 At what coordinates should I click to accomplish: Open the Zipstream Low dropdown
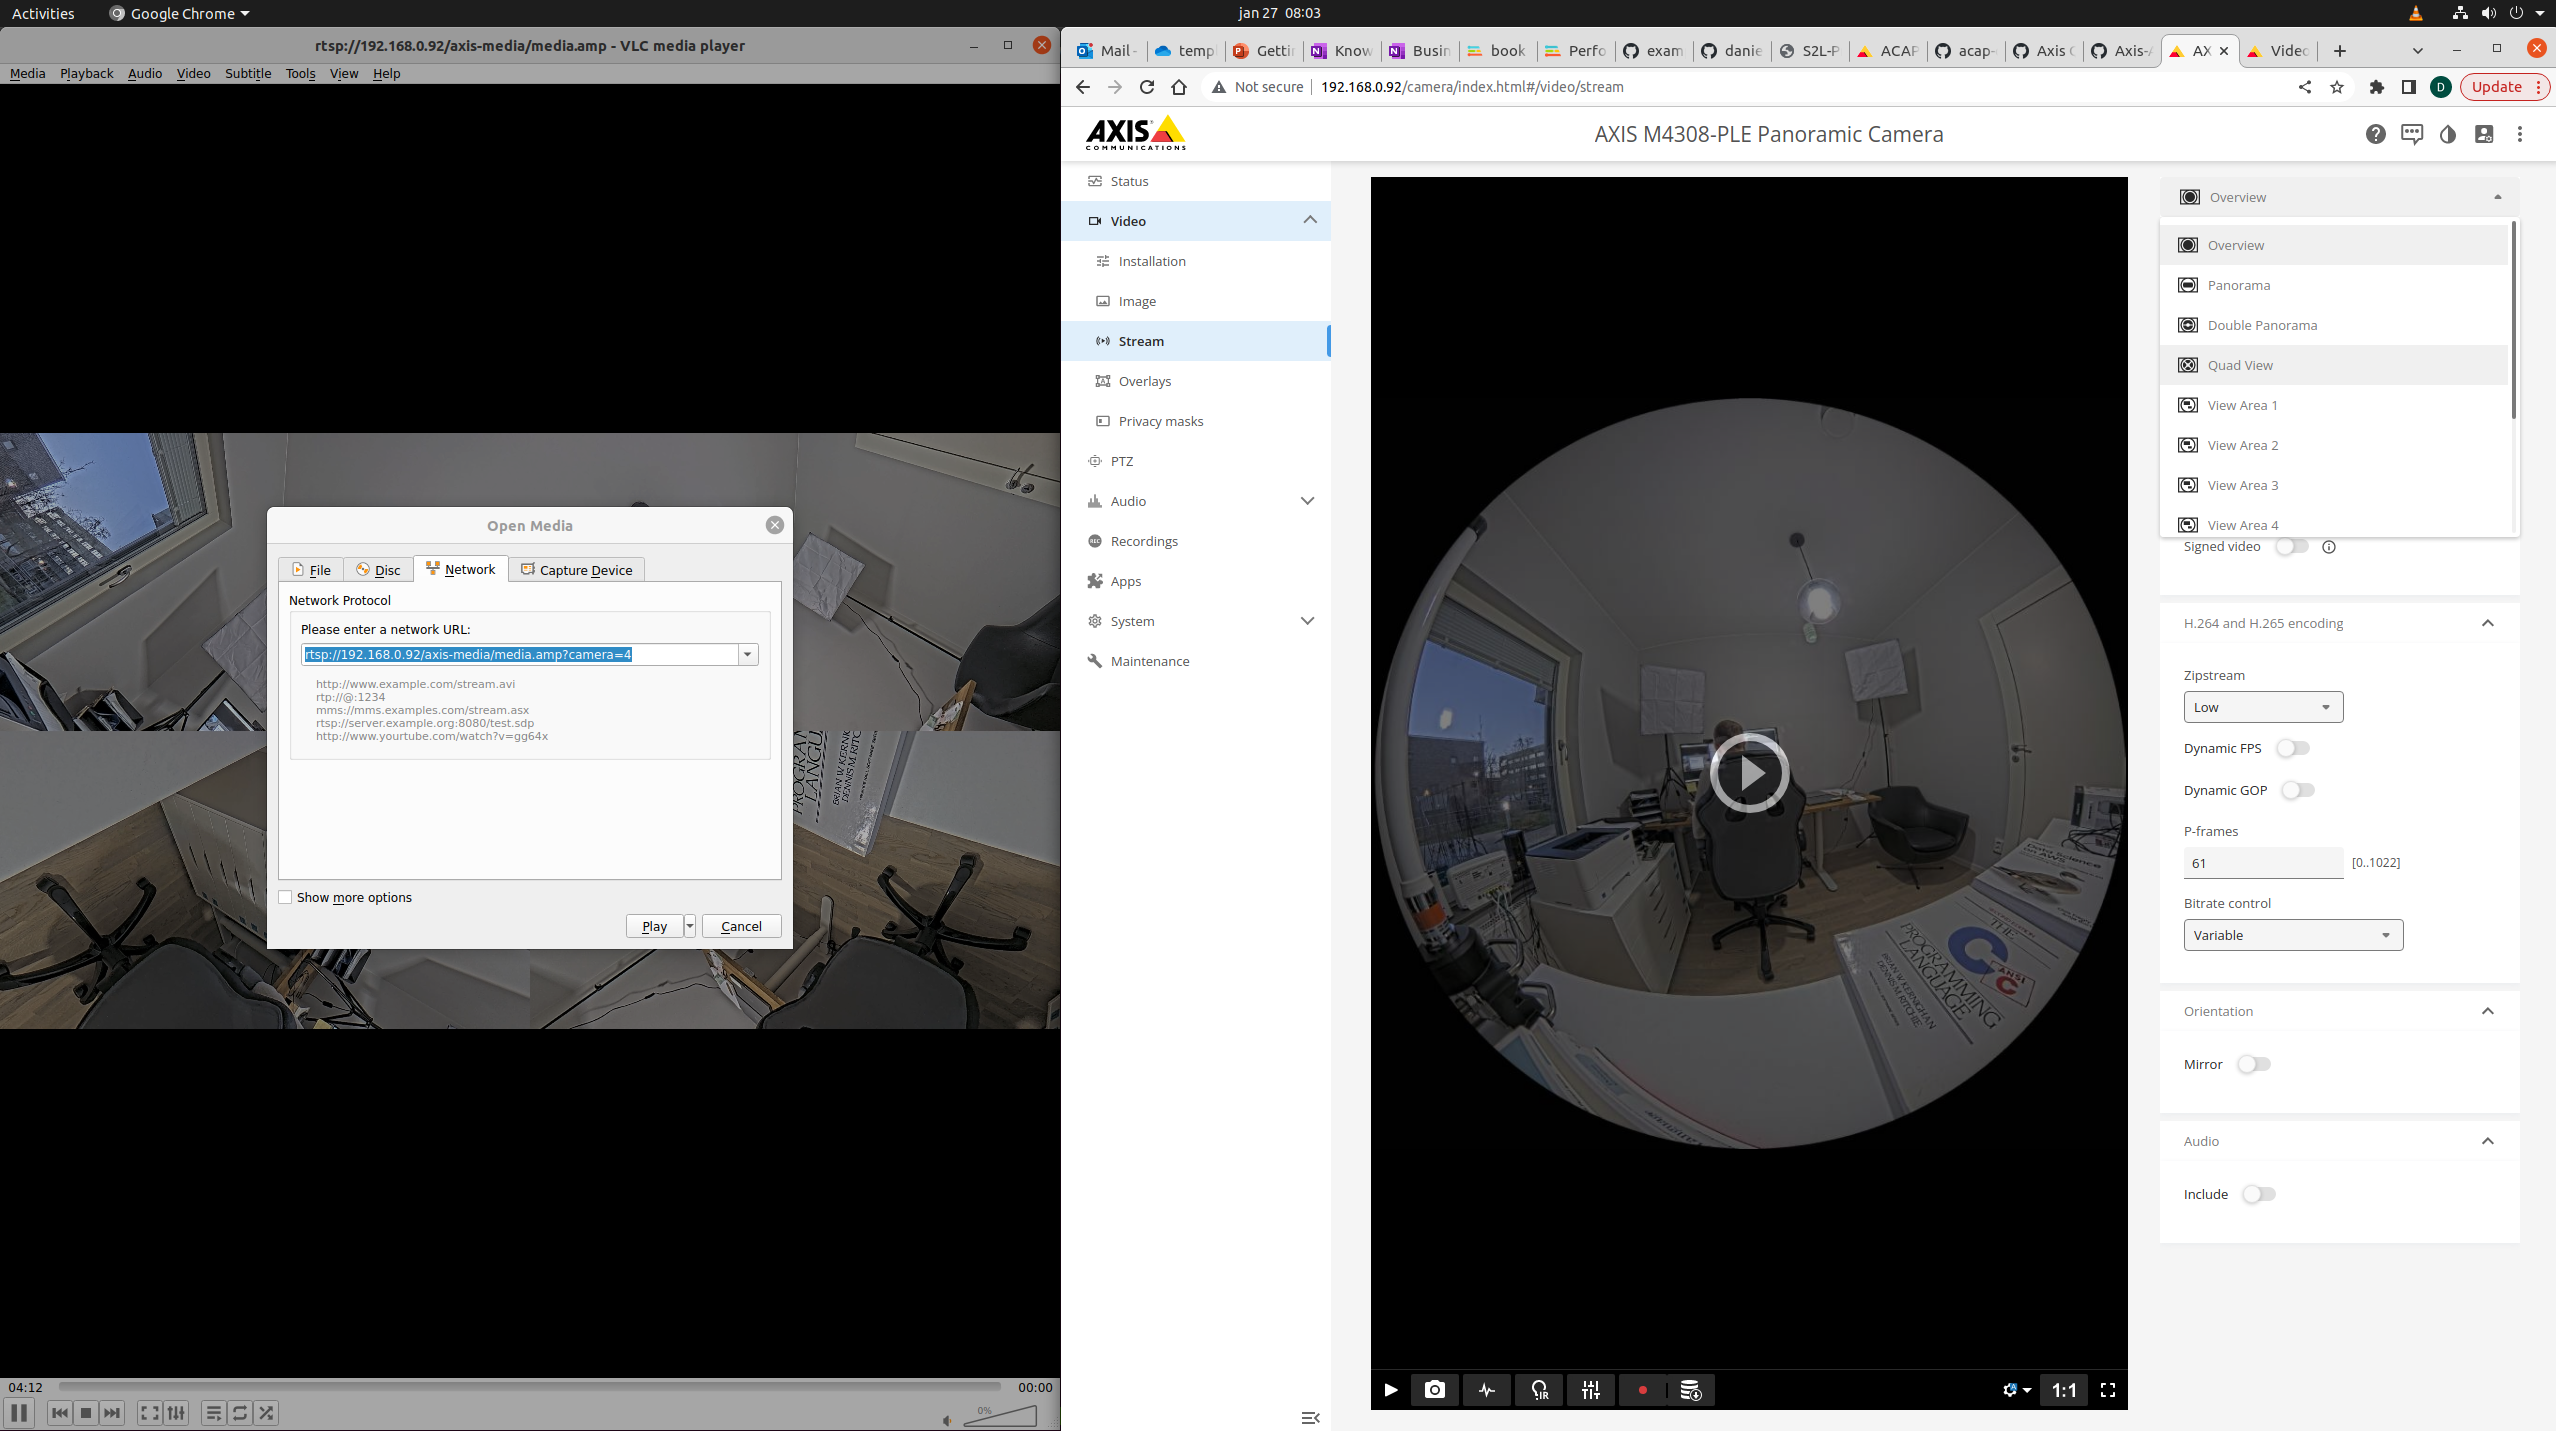2262,707
